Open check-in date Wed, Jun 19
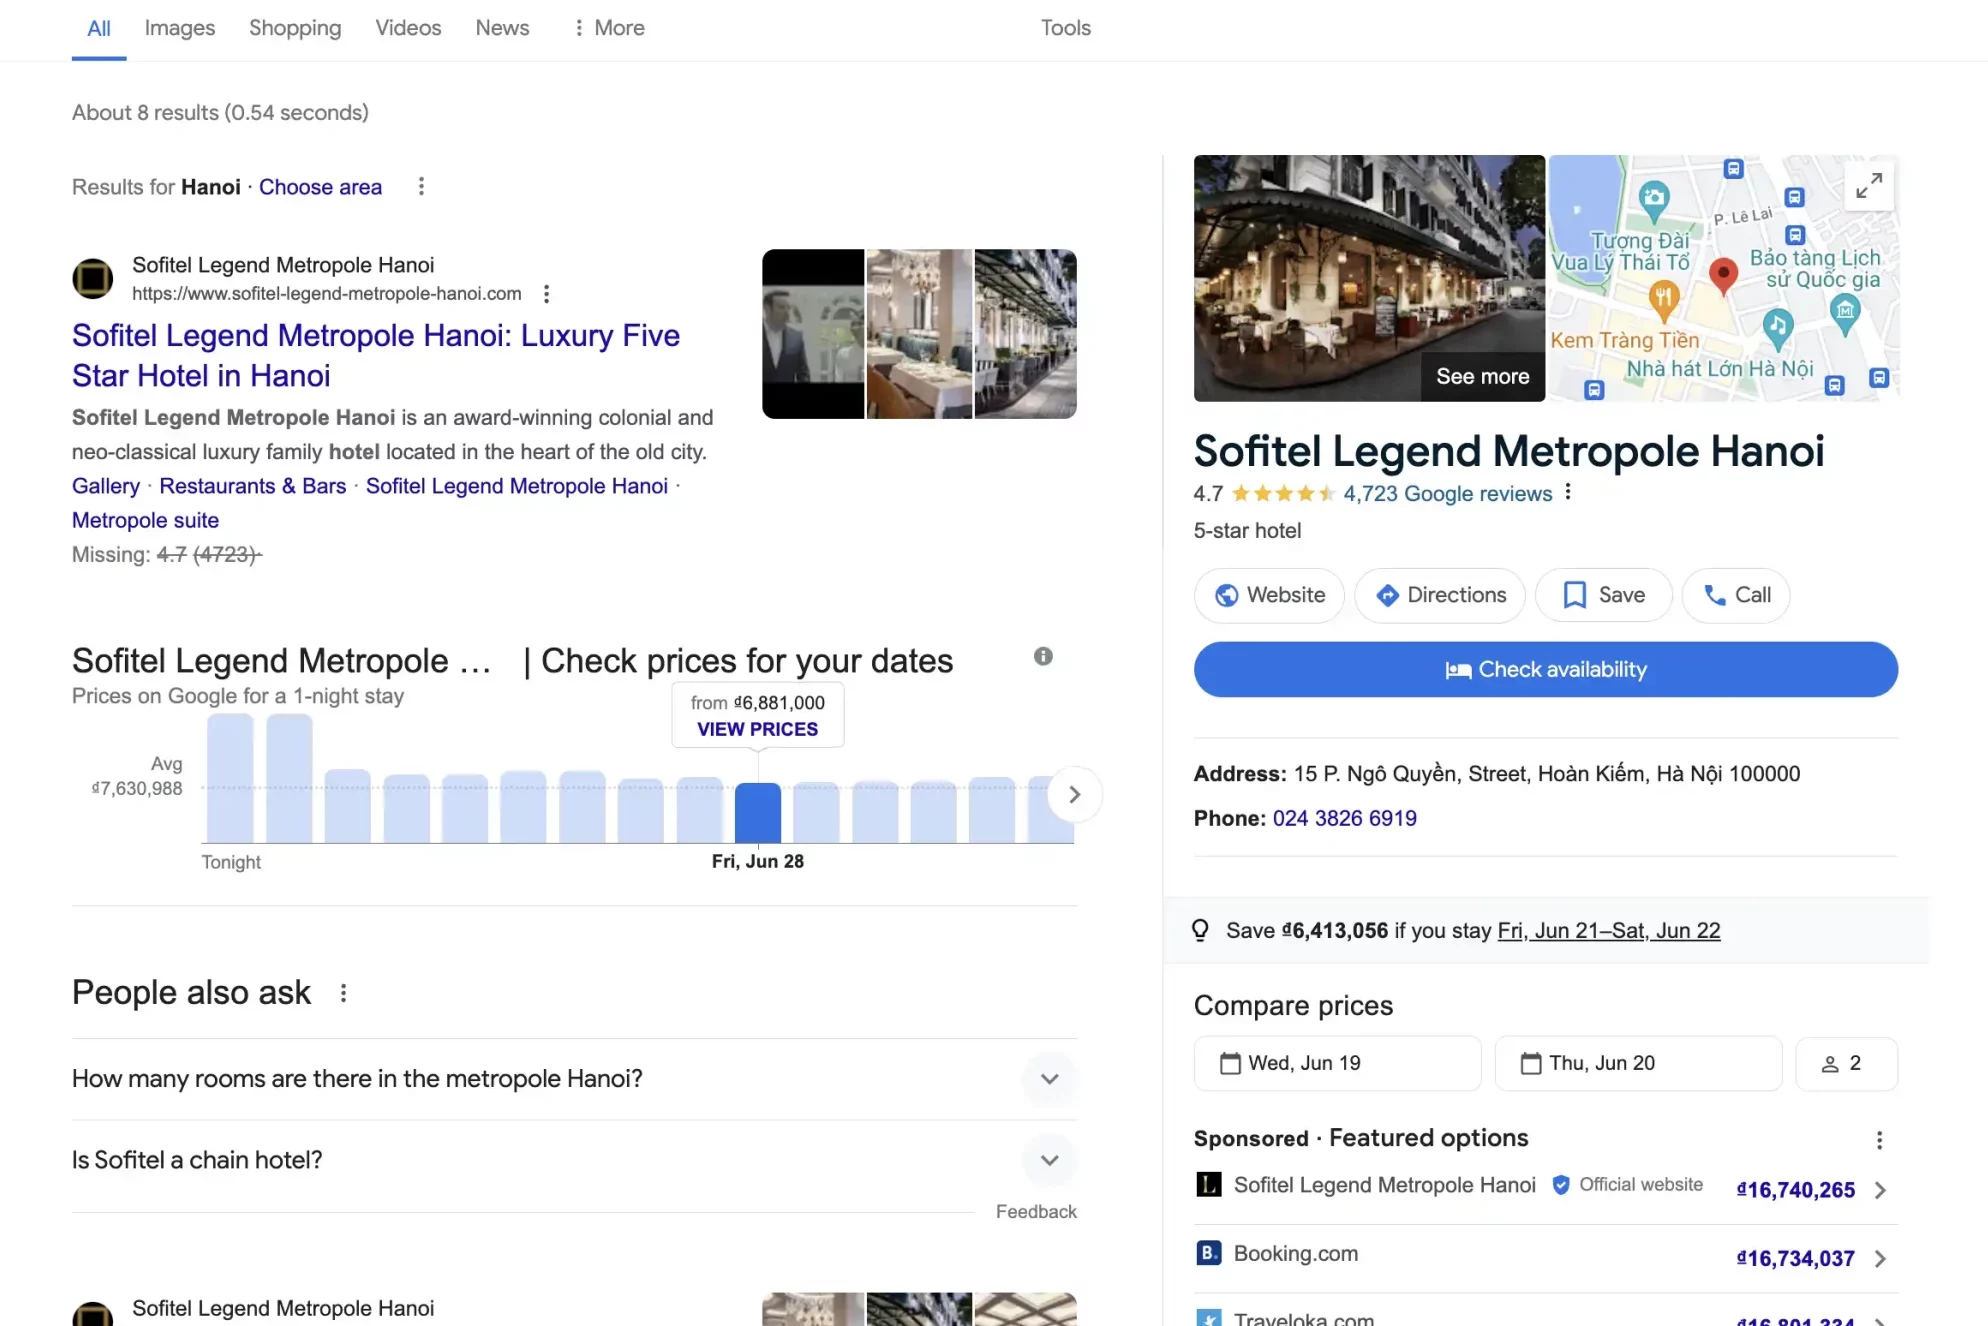 (1337, 1063)
